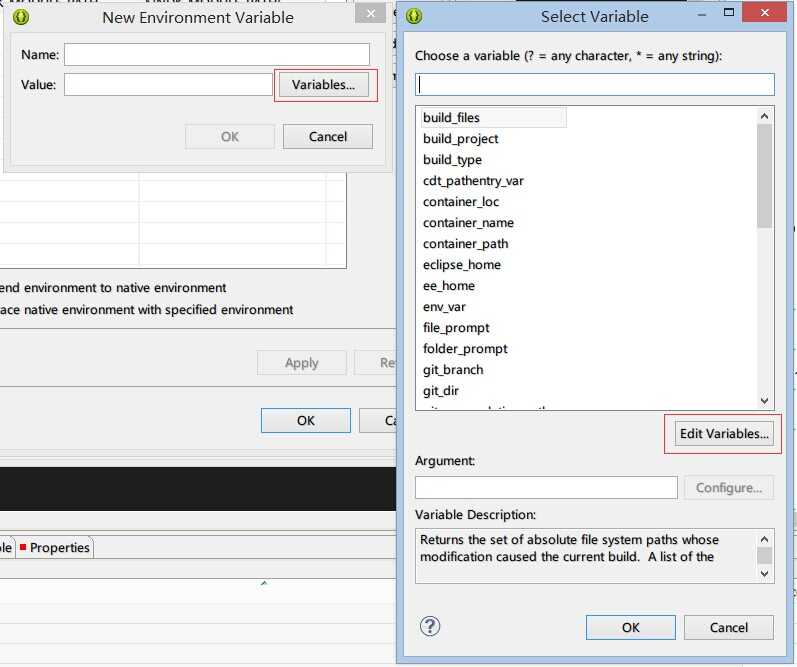Open the Variables... button

[324, 84]
